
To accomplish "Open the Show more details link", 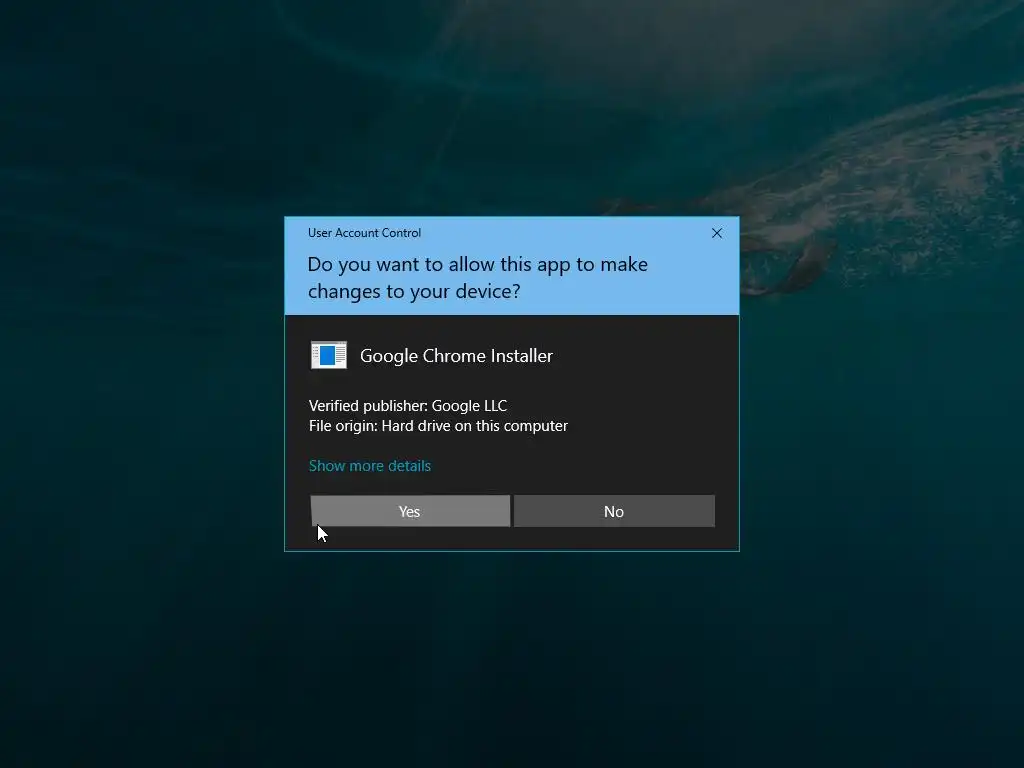I will pyautogui.click(x=370, y=466).
